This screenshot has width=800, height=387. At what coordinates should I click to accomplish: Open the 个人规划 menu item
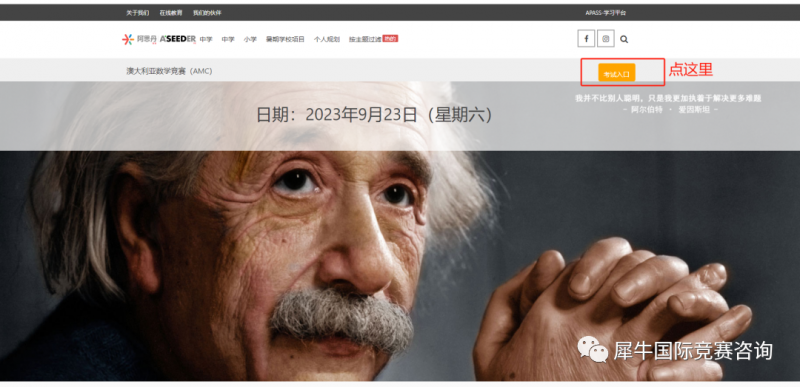click(x=327, y=39)
